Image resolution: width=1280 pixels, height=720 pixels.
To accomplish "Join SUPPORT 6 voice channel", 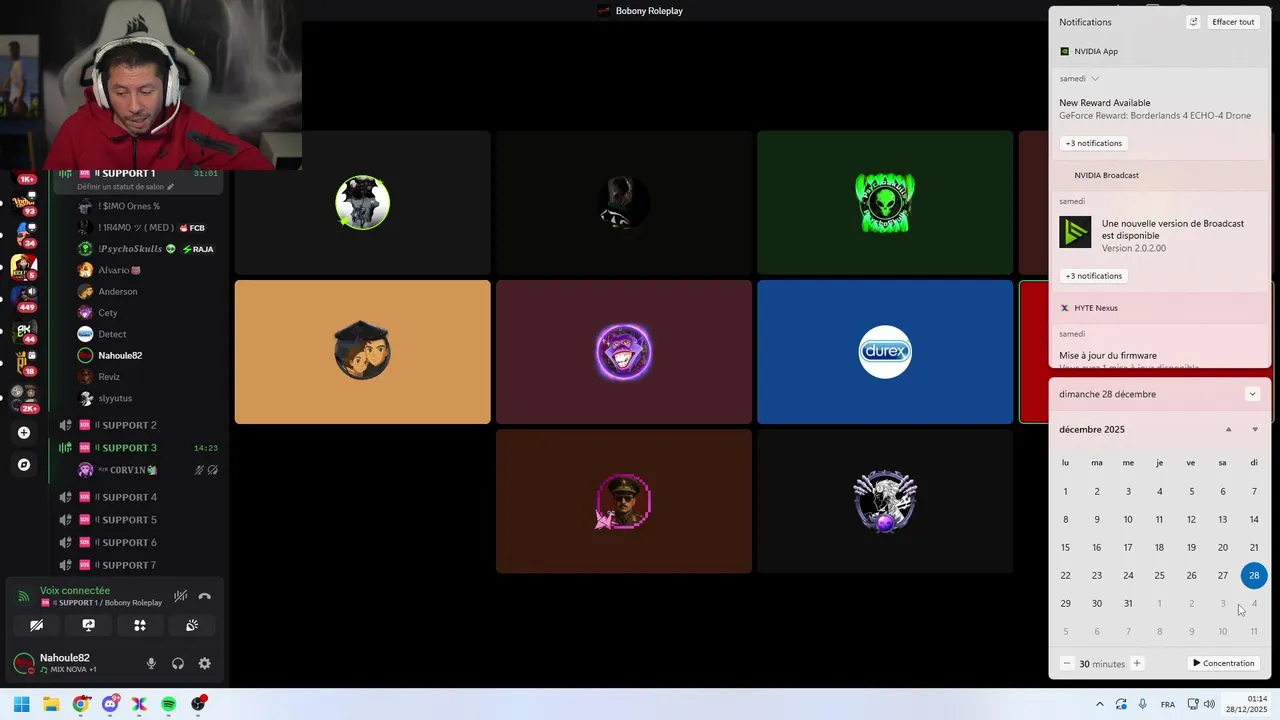I will [138, 542].
